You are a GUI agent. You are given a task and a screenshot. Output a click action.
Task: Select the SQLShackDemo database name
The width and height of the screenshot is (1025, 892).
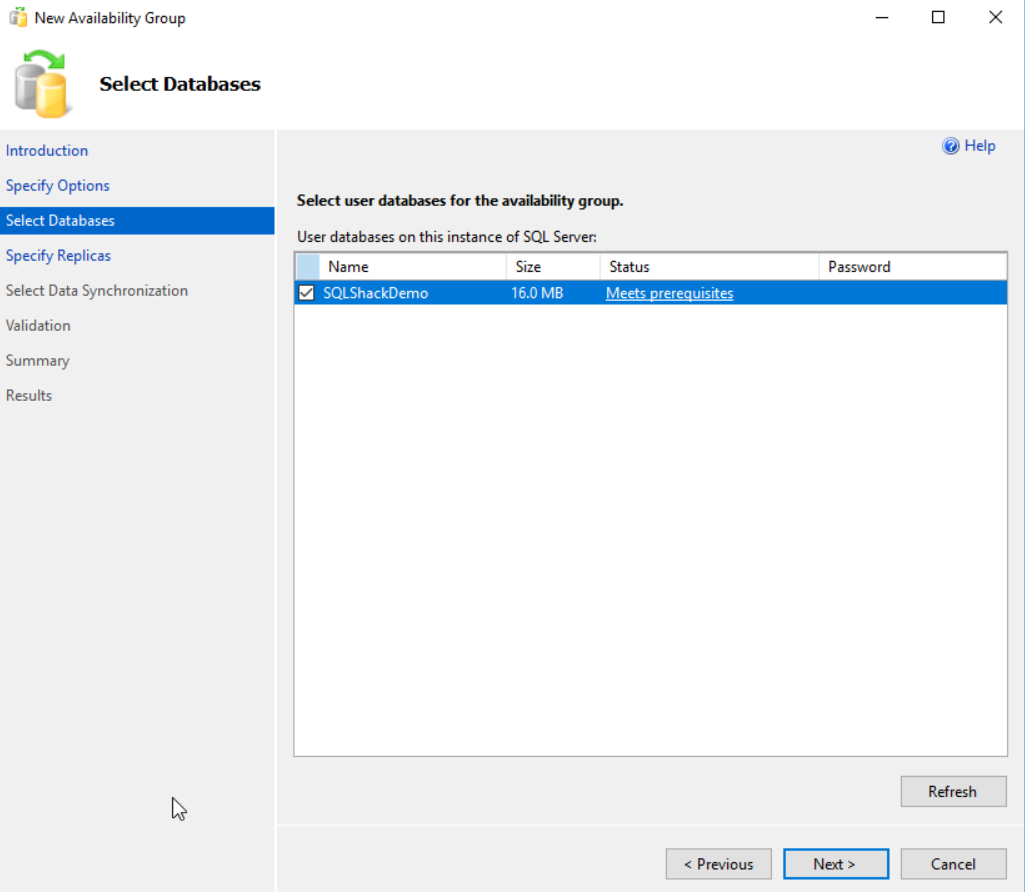[x=376, y=293]
